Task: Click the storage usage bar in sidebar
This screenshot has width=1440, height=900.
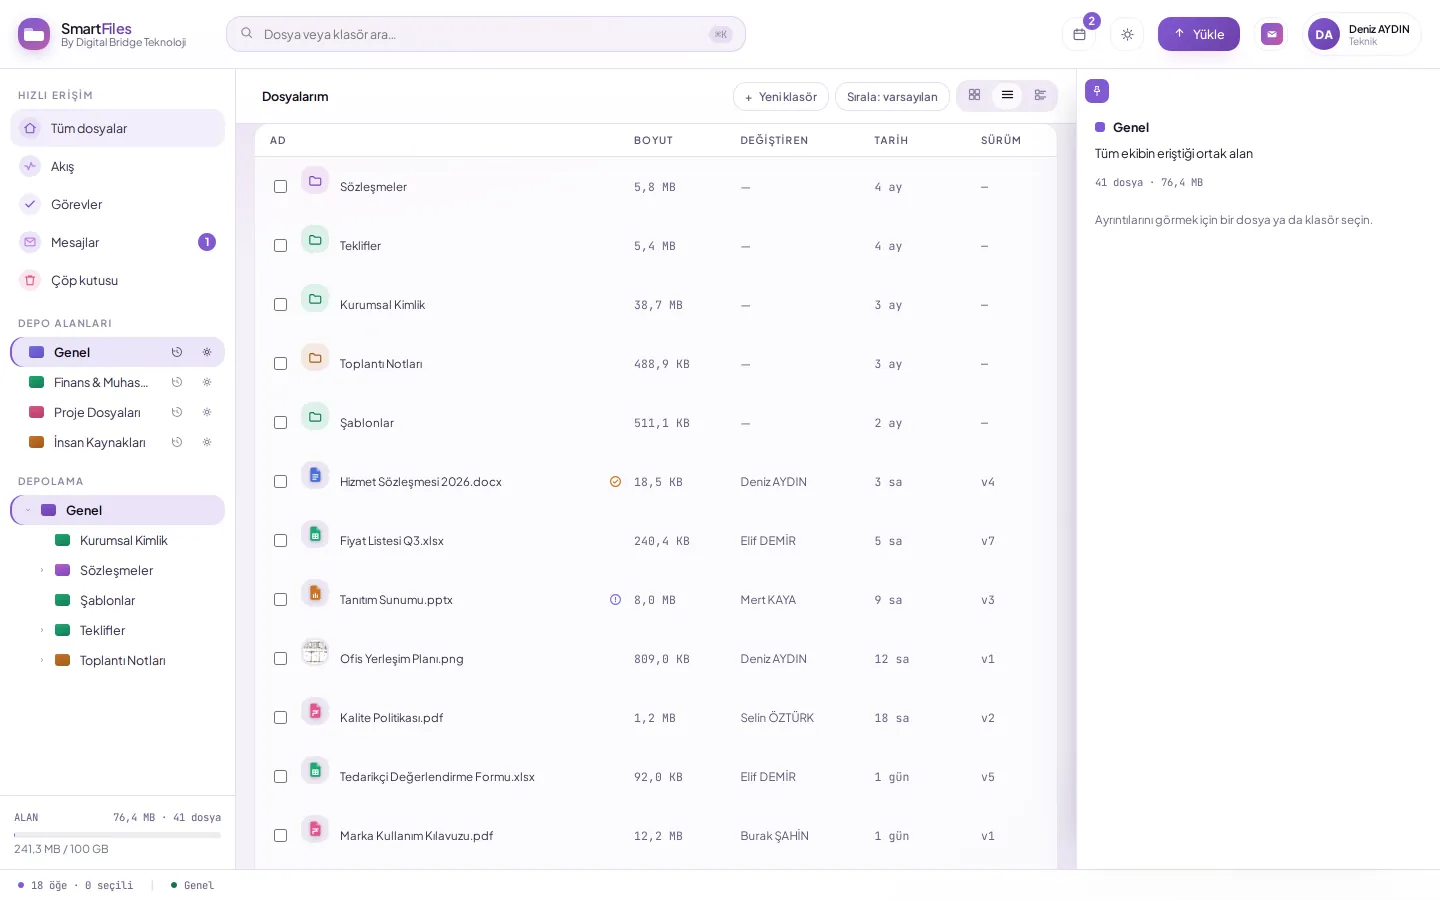Action: click(118, 834)
